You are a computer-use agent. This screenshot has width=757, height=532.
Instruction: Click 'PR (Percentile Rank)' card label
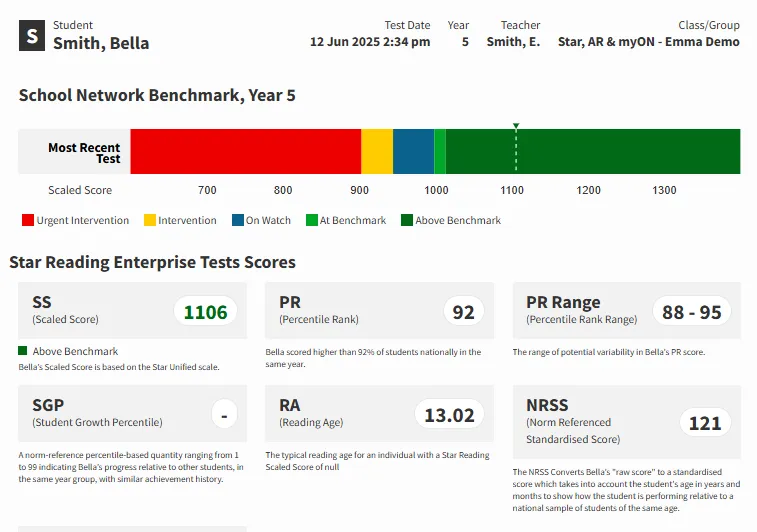(319, 310)
